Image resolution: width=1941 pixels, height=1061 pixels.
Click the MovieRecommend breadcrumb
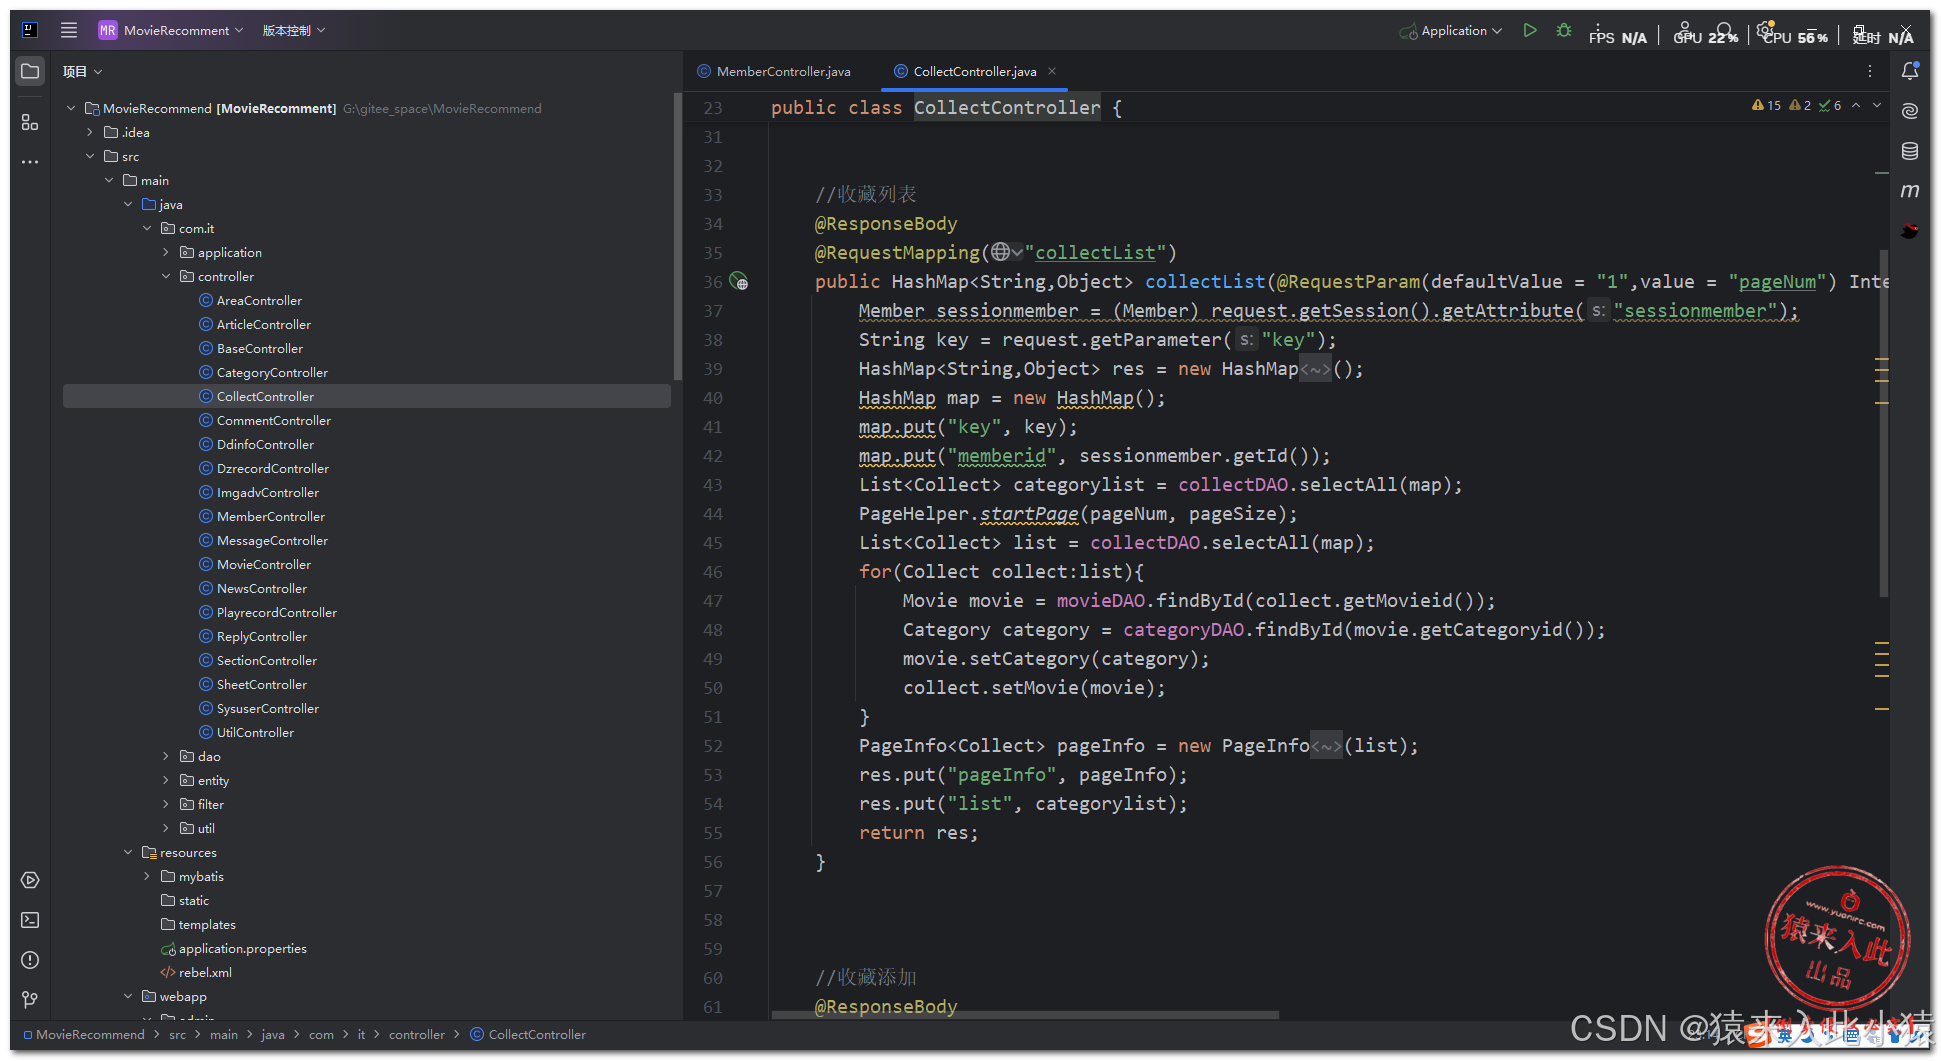coord(90,1035)
